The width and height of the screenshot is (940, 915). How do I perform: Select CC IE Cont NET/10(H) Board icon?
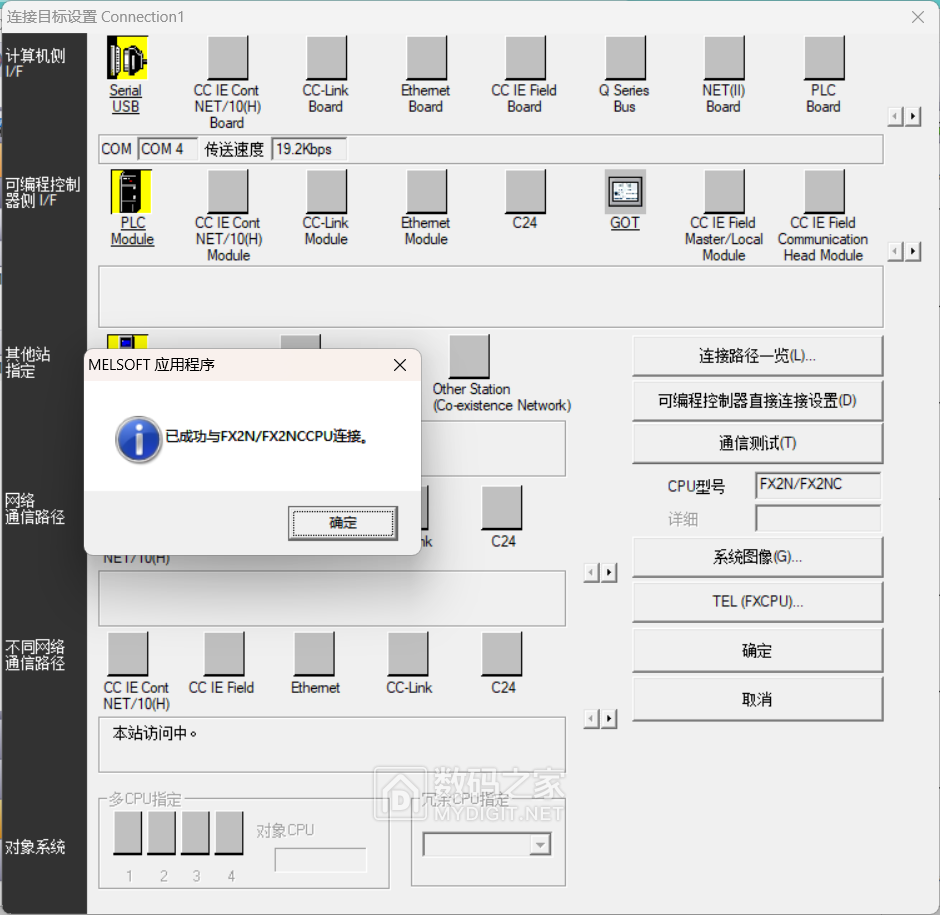[x=227, y=58]
